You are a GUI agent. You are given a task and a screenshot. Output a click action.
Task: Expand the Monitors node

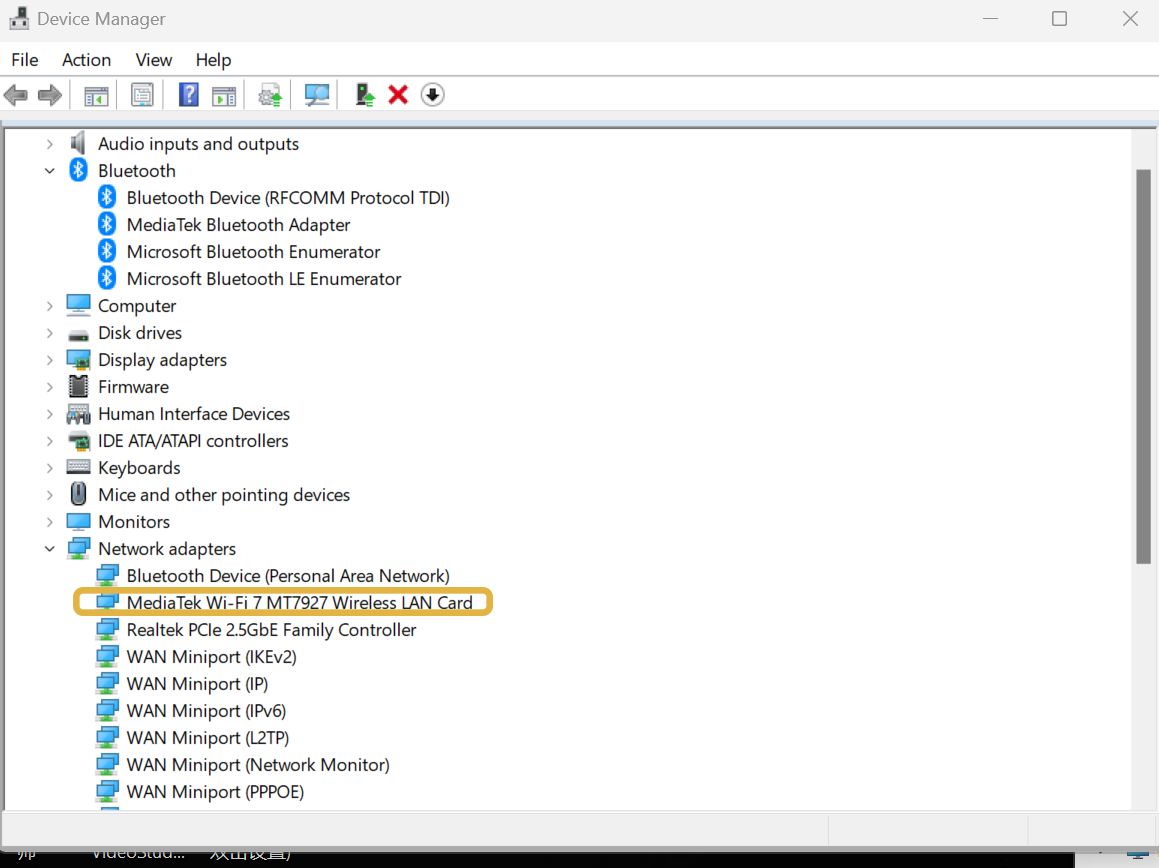click(50, 522)
